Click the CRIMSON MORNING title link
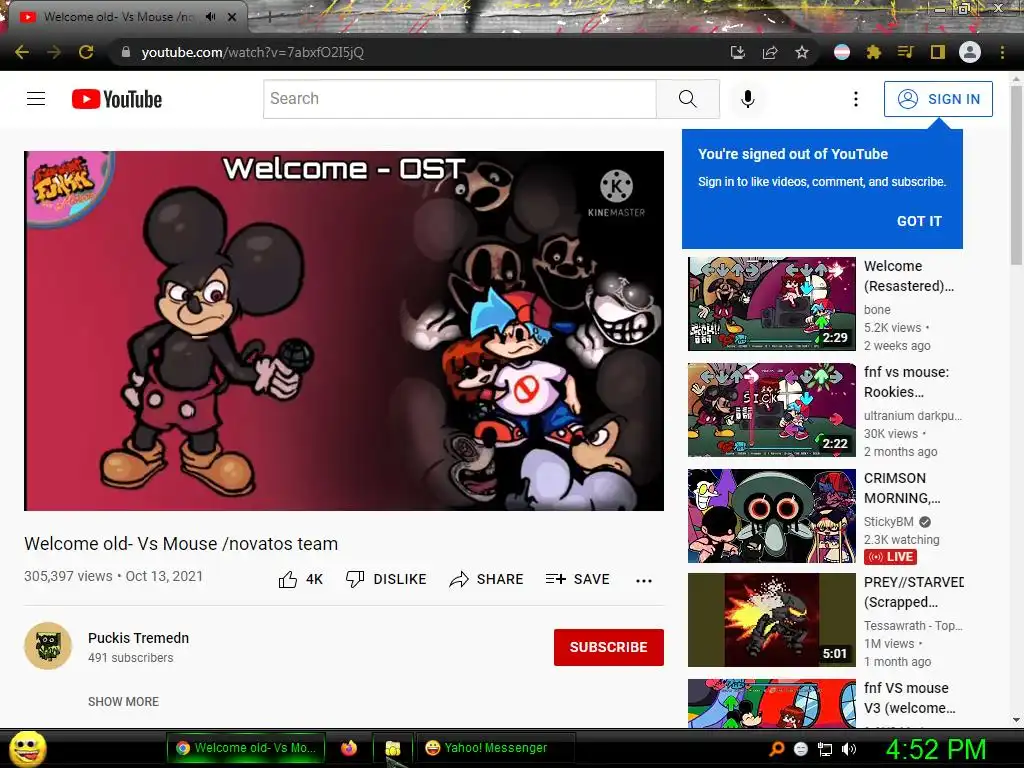This screenshot has height=768, width=1024. pyautogui.click(x=903, y=488)
